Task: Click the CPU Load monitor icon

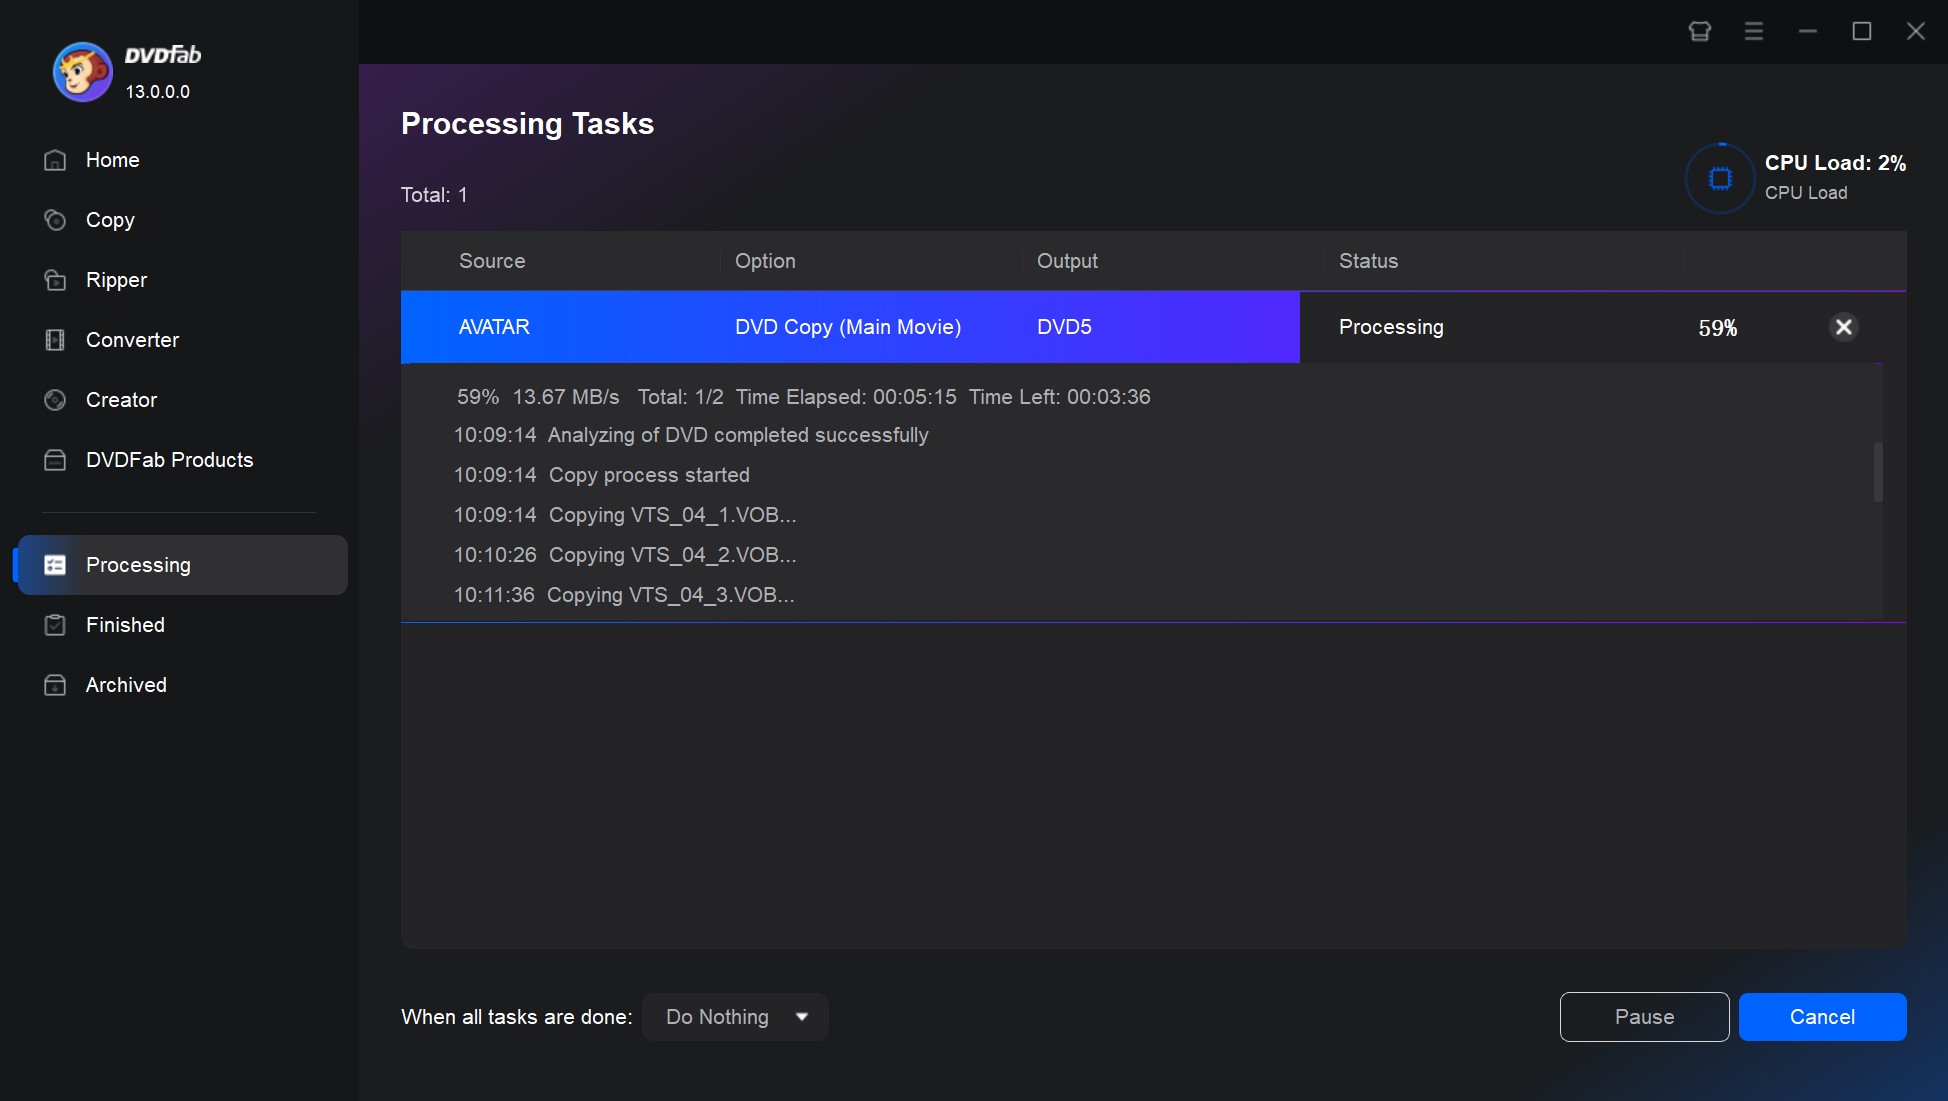Action: pos(1717,175)
